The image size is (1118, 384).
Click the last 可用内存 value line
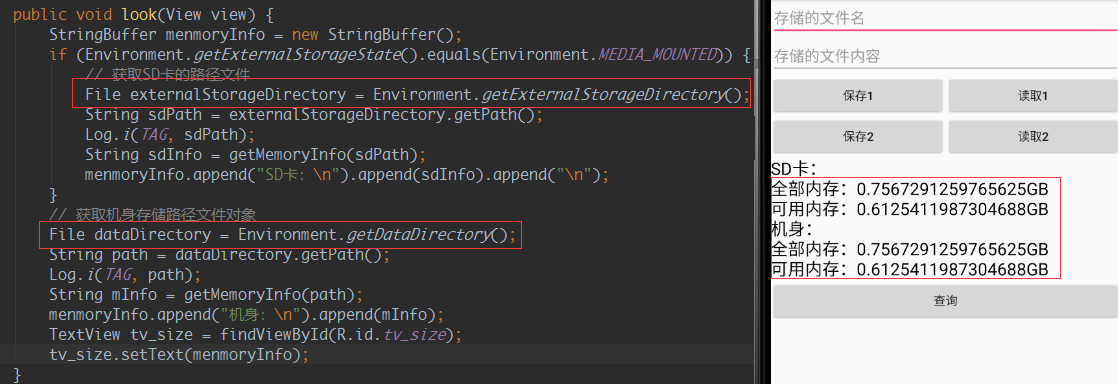point(910,269)
